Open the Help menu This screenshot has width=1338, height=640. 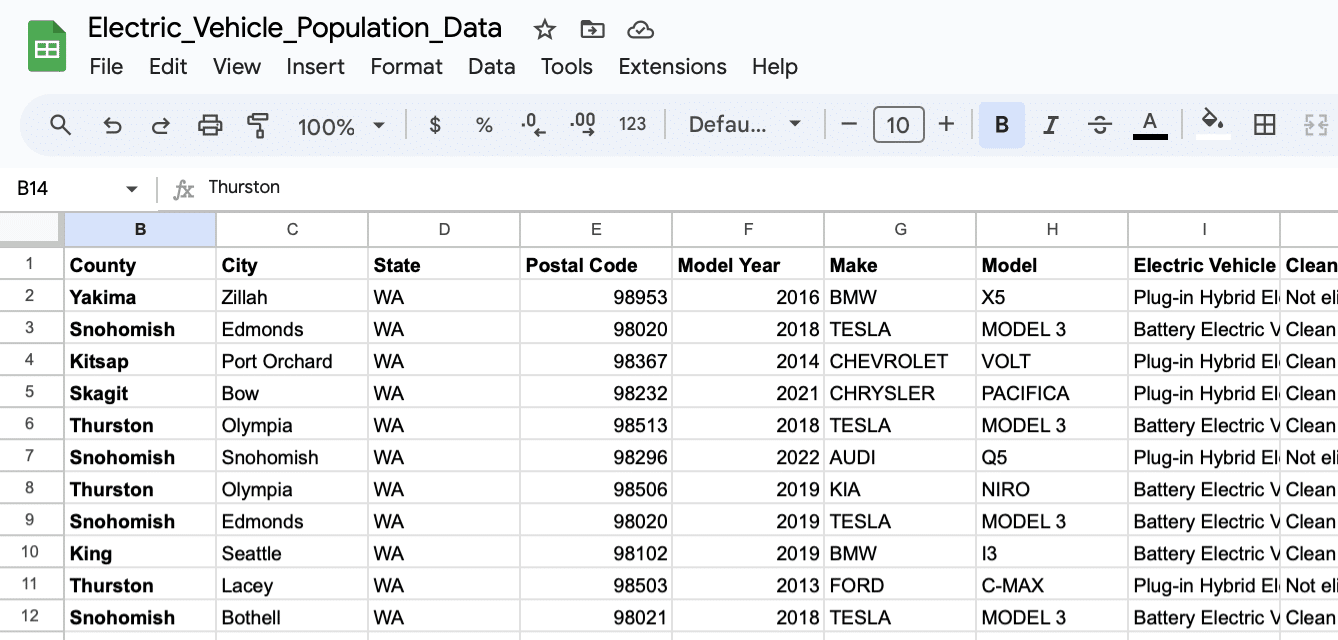click(775, 67)
